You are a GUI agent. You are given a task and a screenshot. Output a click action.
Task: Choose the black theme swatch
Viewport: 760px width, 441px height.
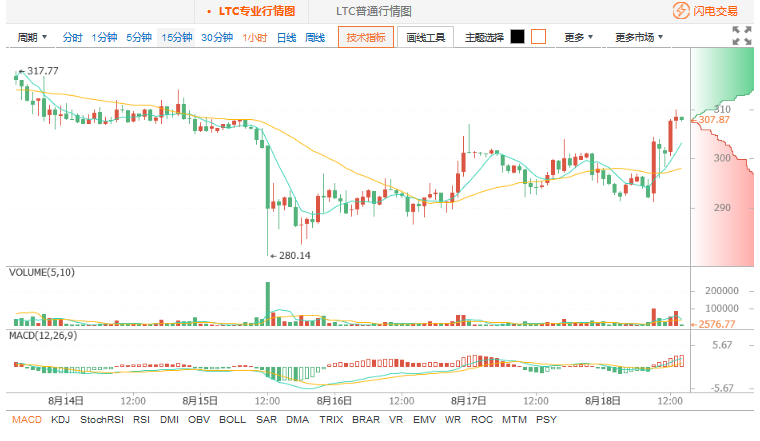click(x=517, y=37)
